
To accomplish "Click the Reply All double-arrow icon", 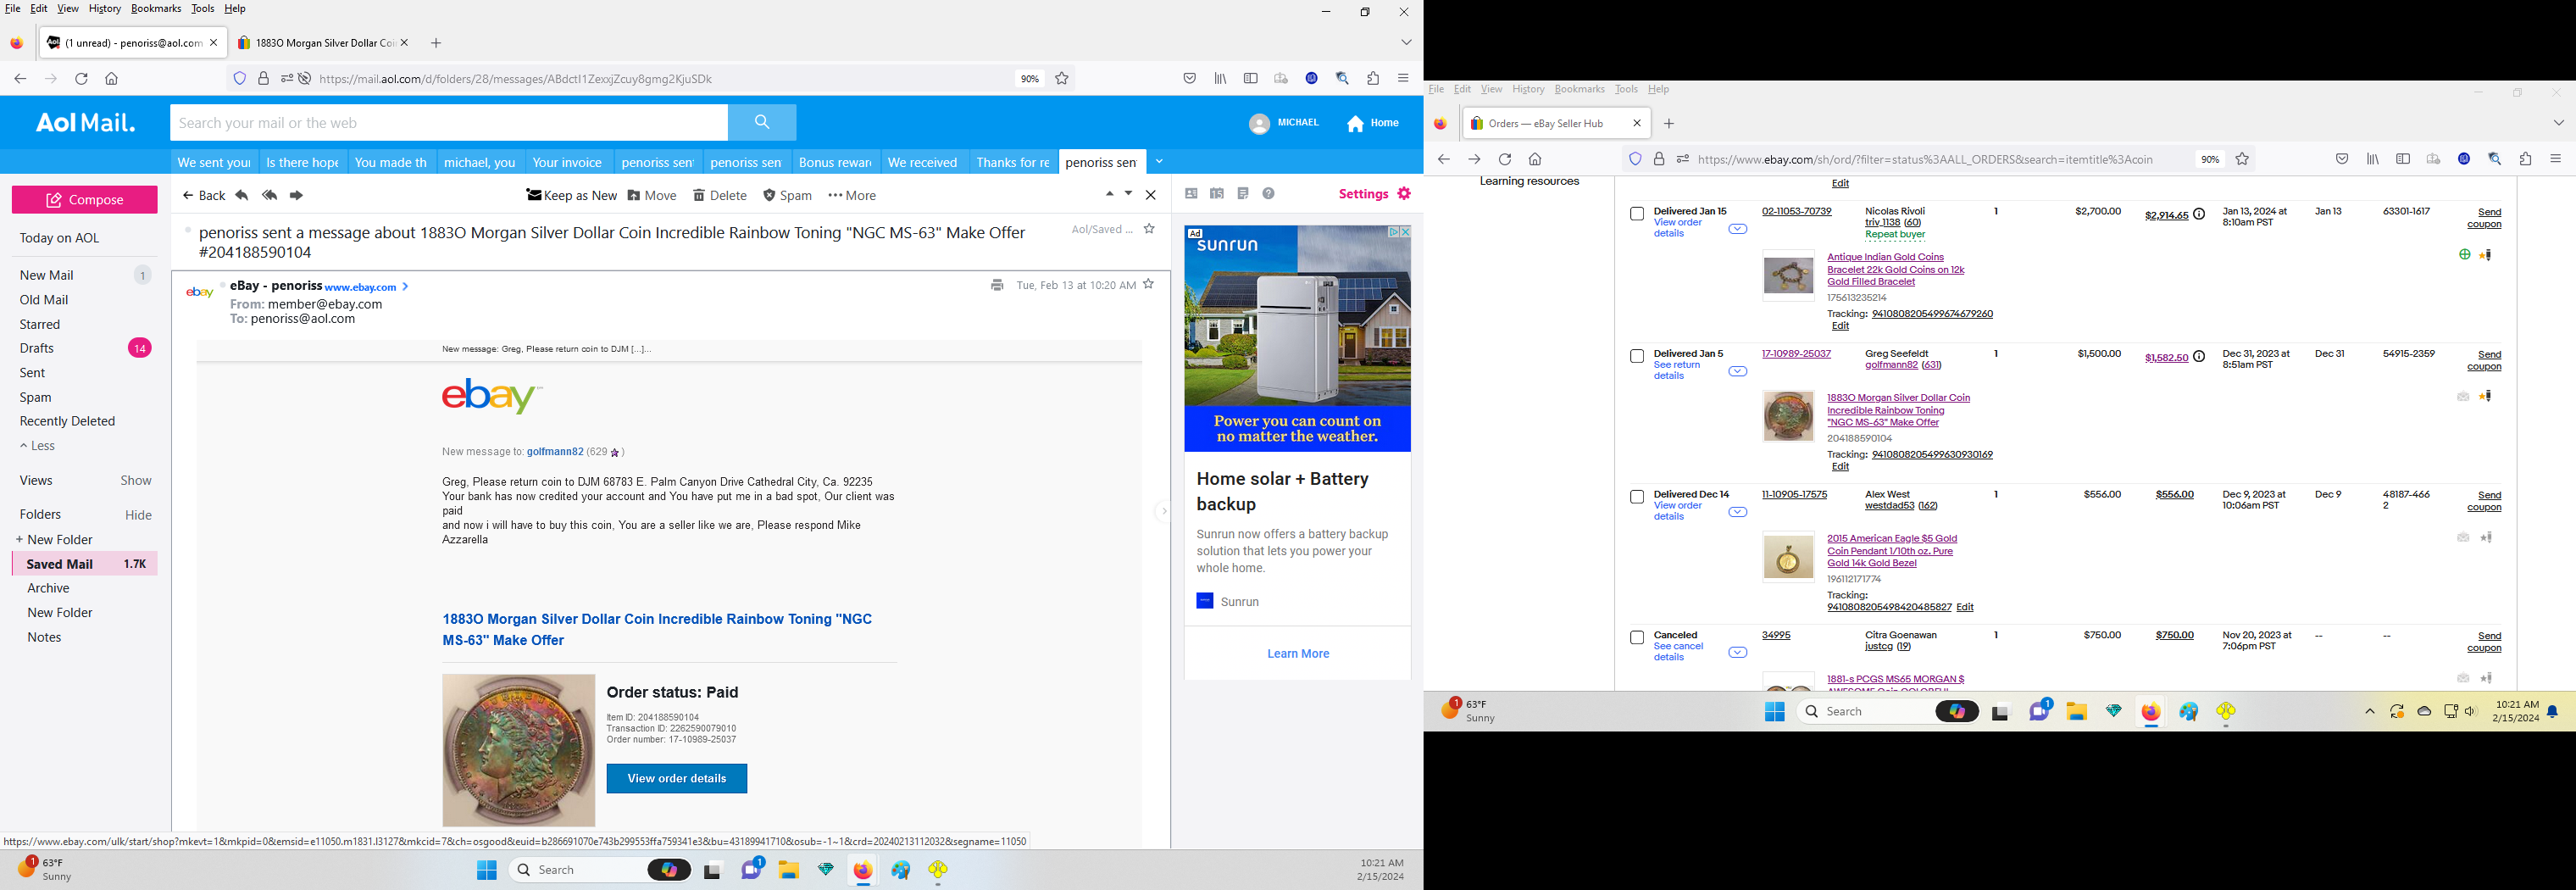I will pos(269,195).
